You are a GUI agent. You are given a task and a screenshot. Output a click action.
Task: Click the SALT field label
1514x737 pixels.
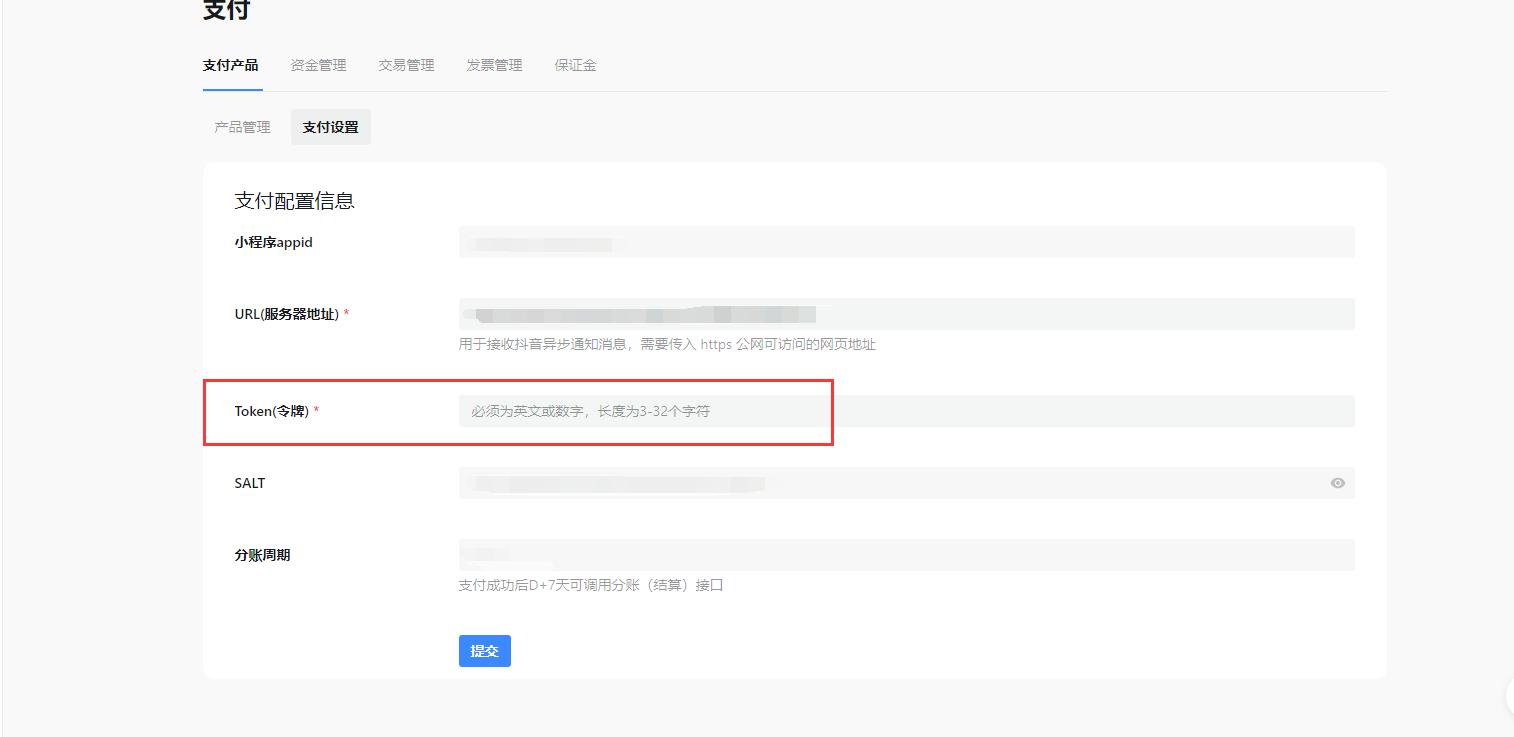tap(250, 483)
